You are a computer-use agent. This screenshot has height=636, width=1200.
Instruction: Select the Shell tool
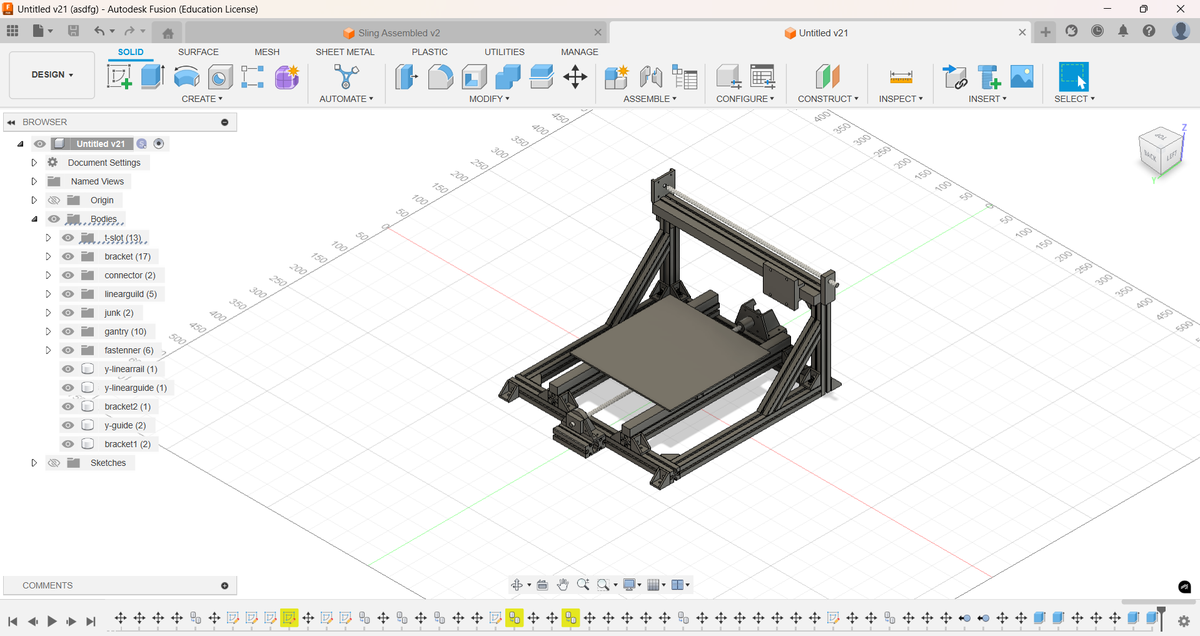point(474,77)
